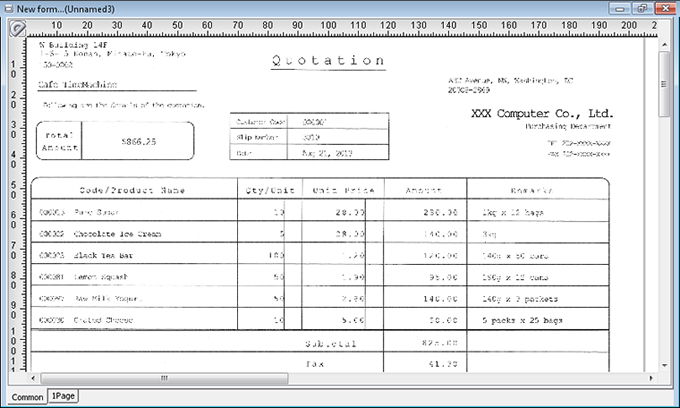Minimize the New form window
Image resolution: width=680 pixels, height=408 pixels.
[x=620, y=9]
